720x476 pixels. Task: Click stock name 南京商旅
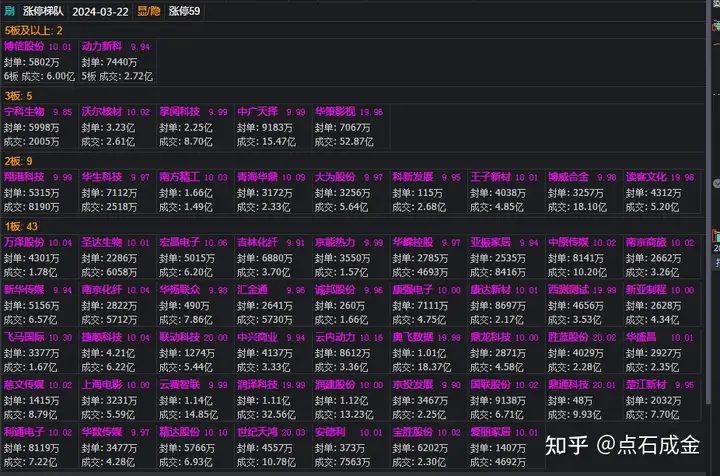point(646,242)
